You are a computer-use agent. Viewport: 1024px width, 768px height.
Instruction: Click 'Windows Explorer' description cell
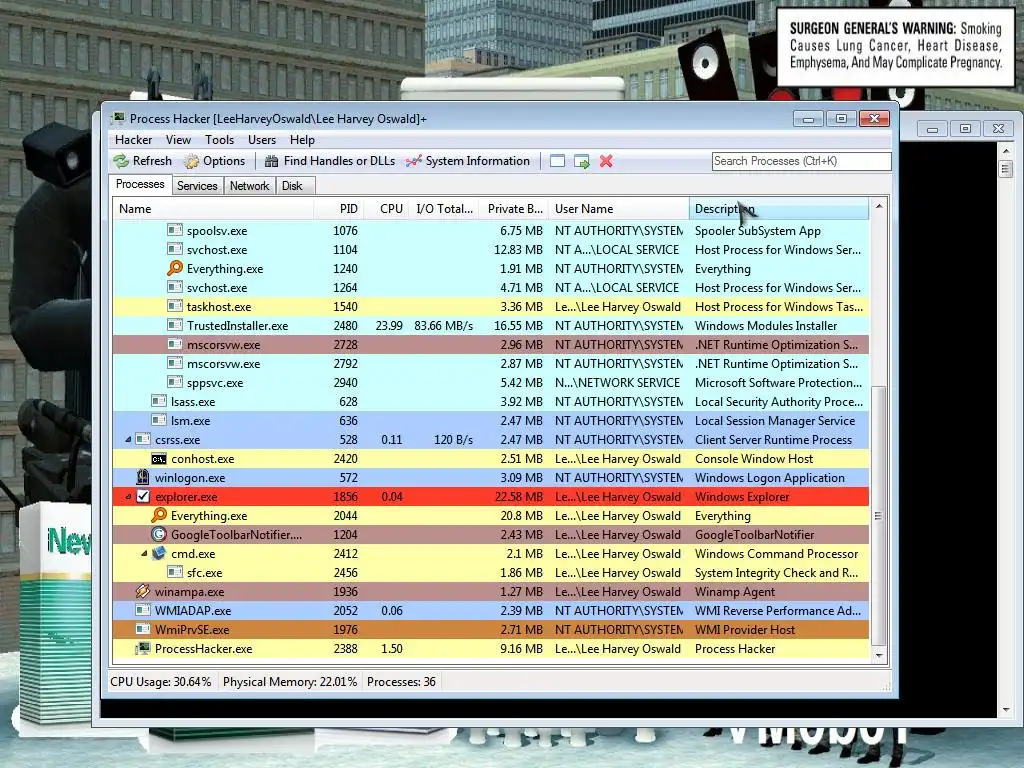[742, 496]
